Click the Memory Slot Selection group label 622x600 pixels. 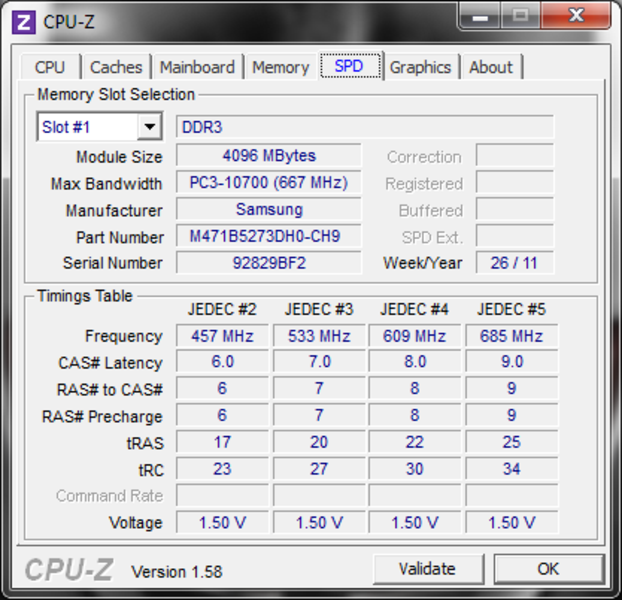click(x=116, y=94)
